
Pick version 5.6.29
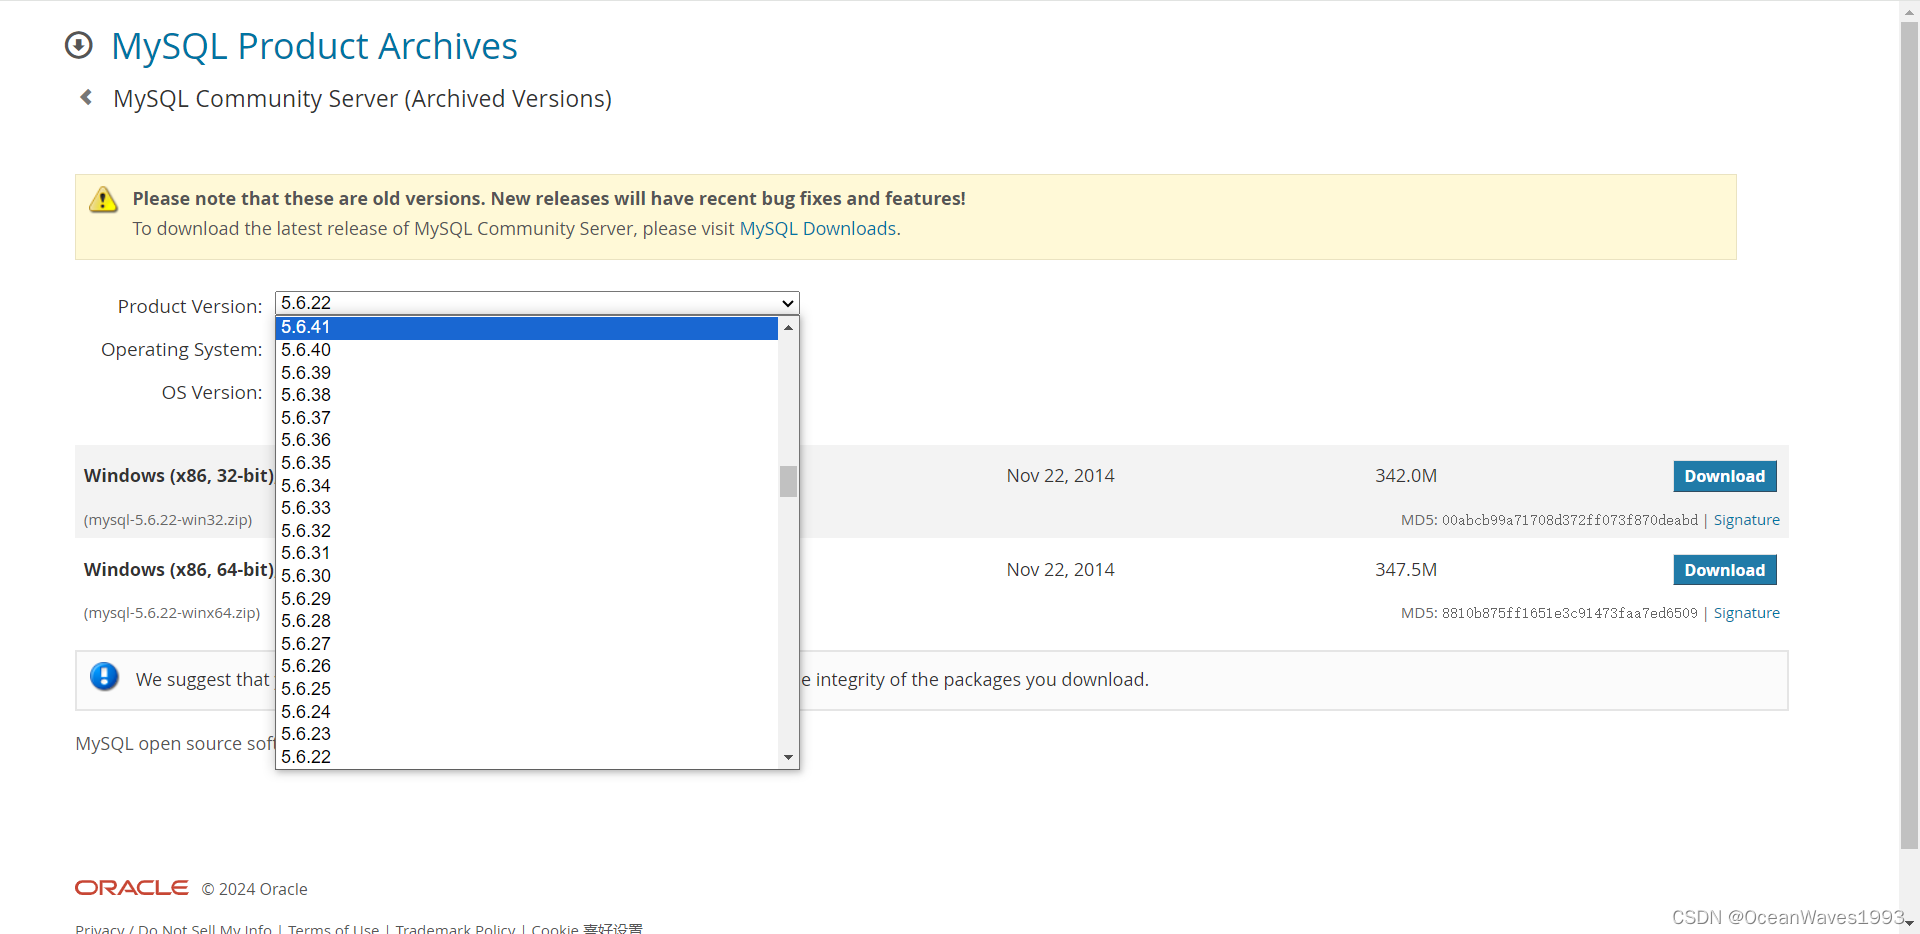527,599
